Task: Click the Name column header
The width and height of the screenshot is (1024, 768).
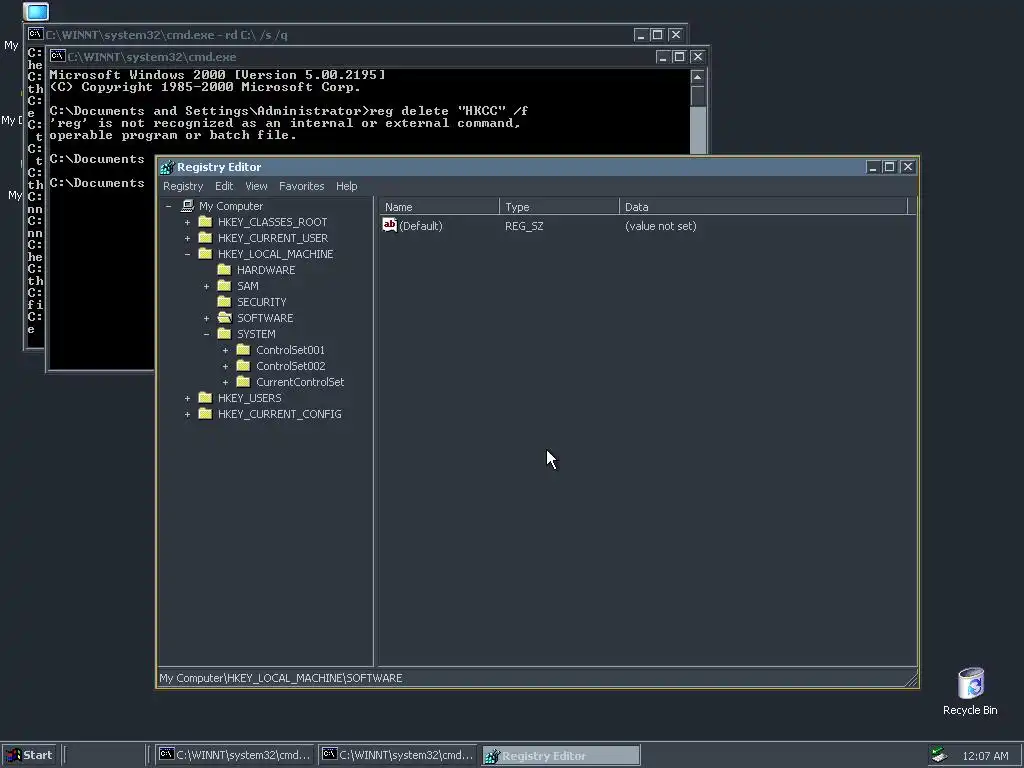Action: [x=439, y=207]
